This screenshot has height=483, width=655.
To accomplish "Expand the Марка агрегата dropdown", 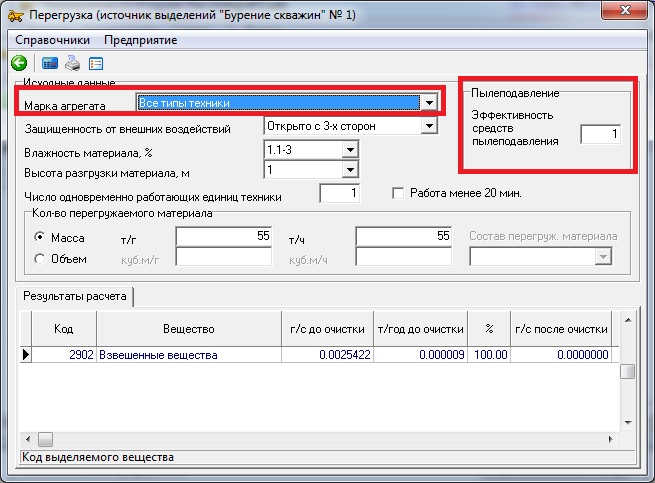I will coord(428,103).
